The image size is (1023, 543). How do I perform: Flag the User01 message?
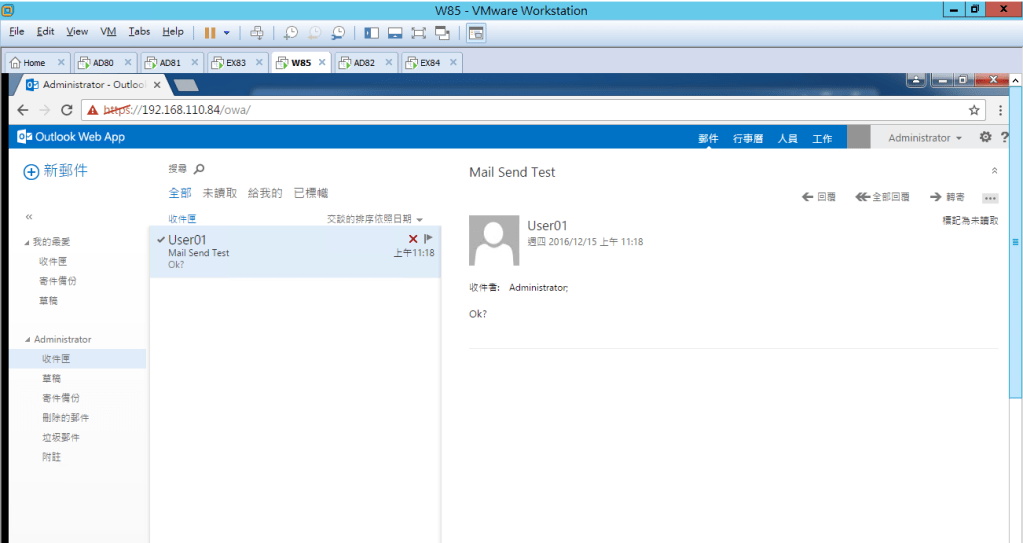(428, 238)
